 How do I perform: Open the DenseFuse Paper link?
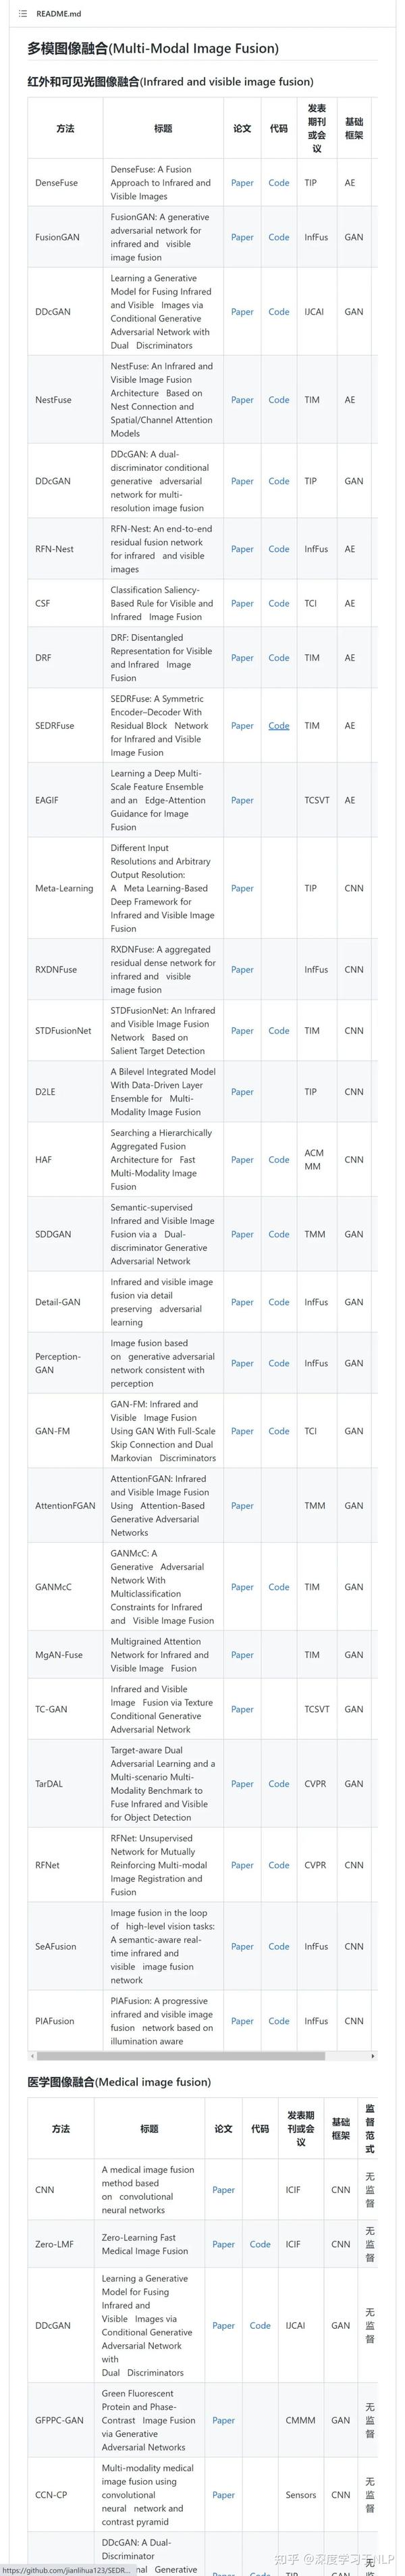242,183
